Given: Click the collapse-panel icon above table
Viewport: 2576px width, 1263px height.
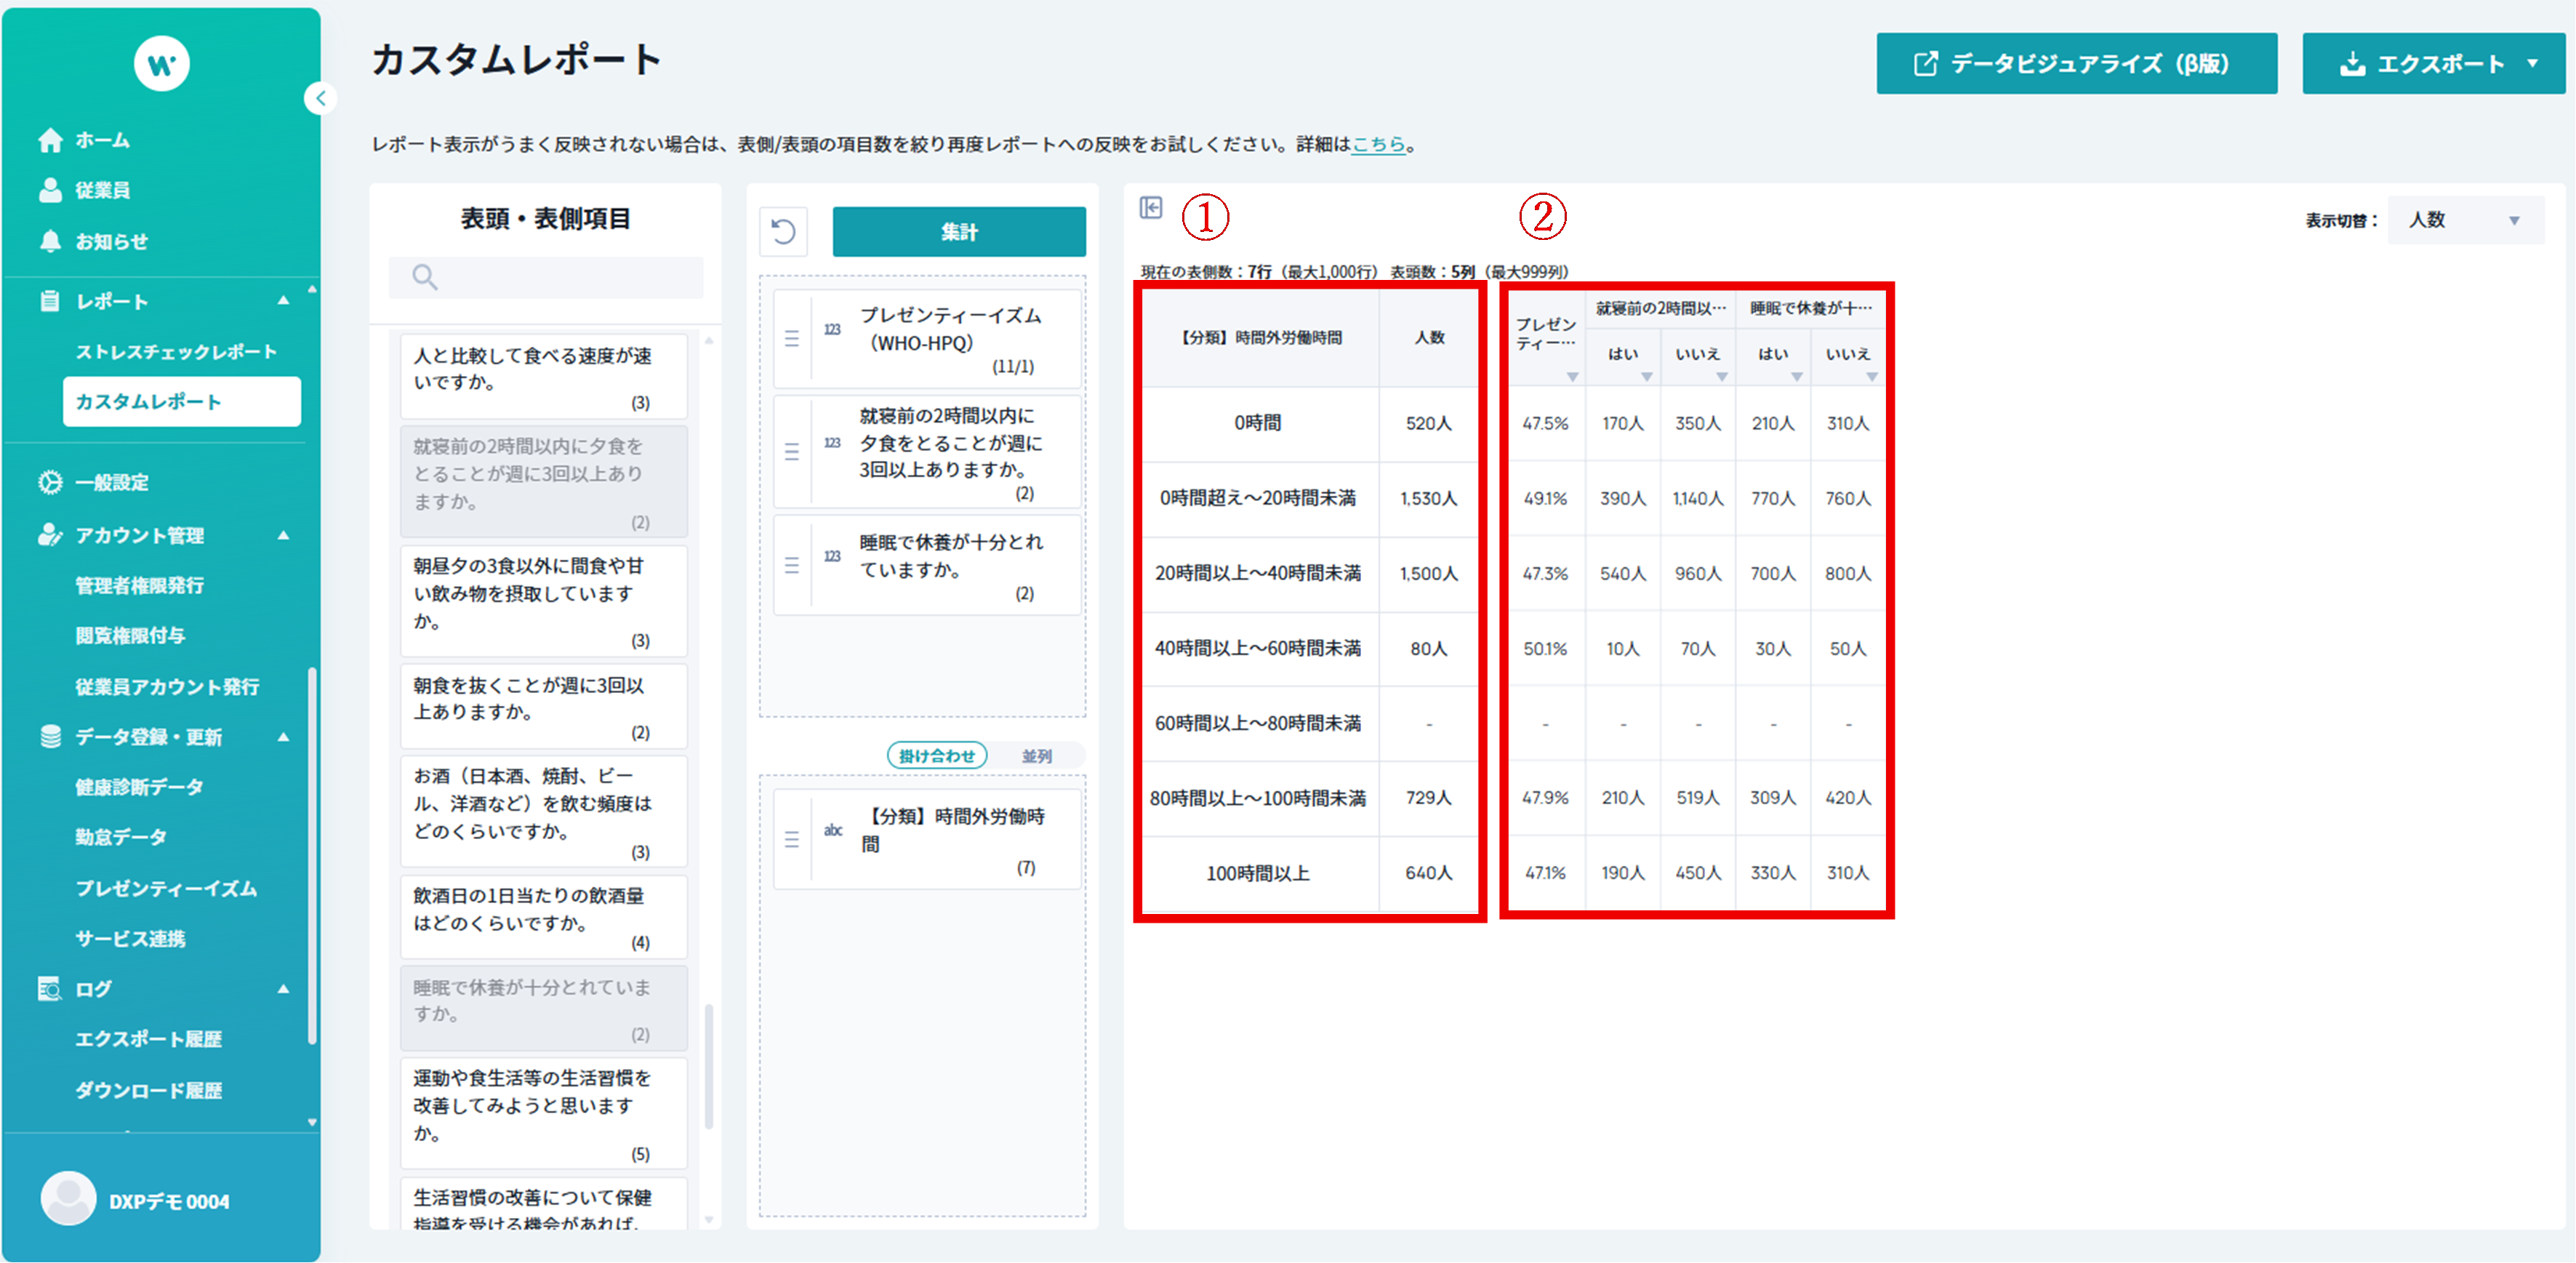Looking at the screenshot, I should click(1151, 207).
